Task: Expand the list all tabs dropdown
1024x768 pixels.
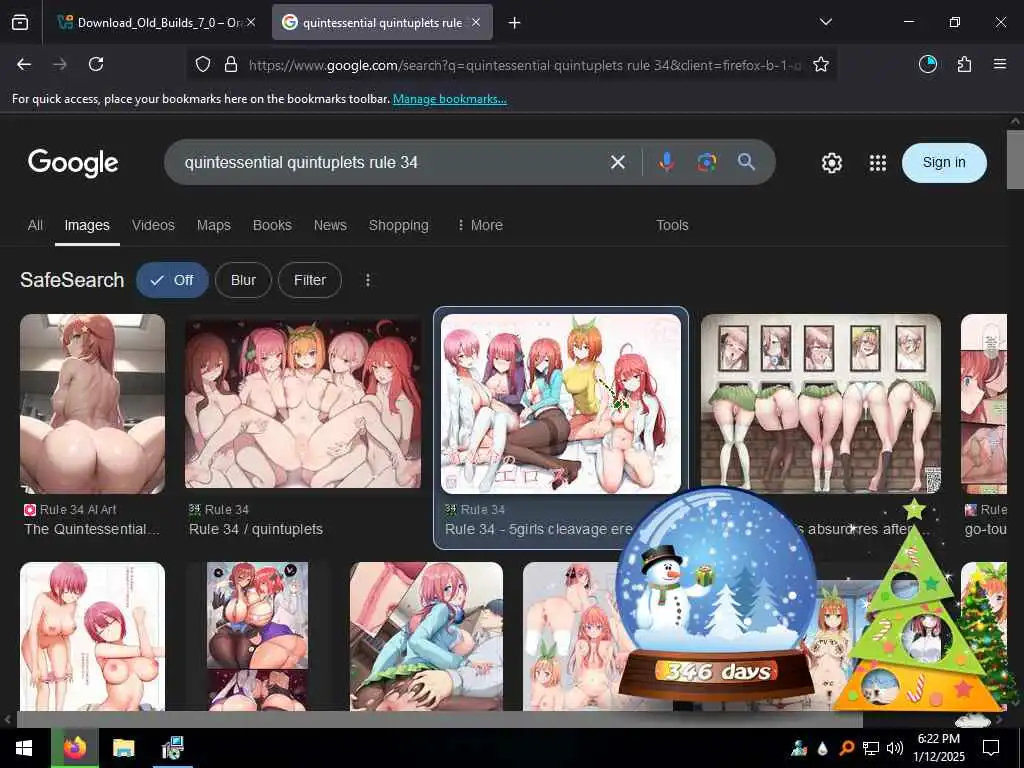Action: [825, 22]
